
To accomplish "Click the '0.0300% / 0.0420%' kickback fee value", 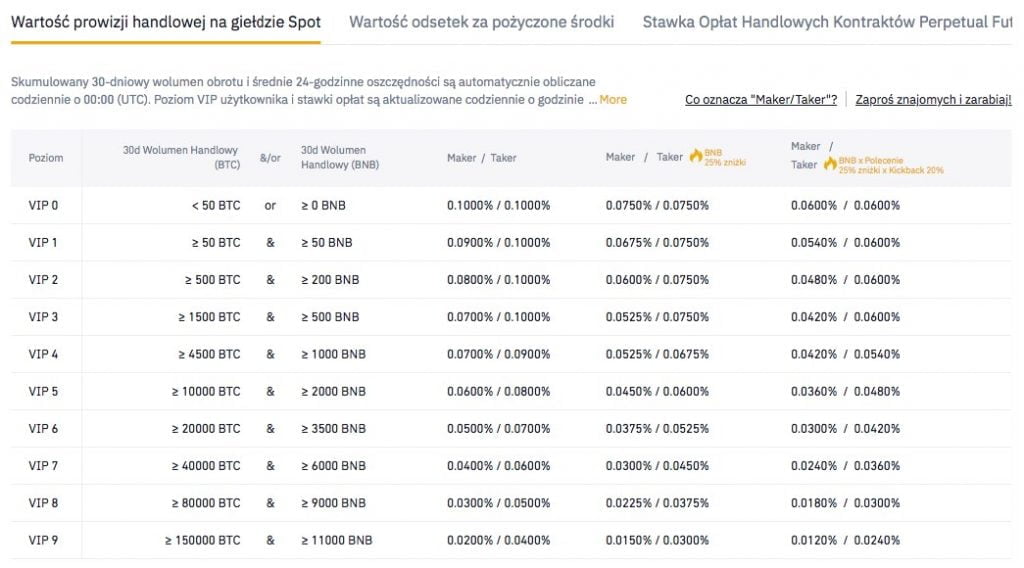I will tap(845, 428).
